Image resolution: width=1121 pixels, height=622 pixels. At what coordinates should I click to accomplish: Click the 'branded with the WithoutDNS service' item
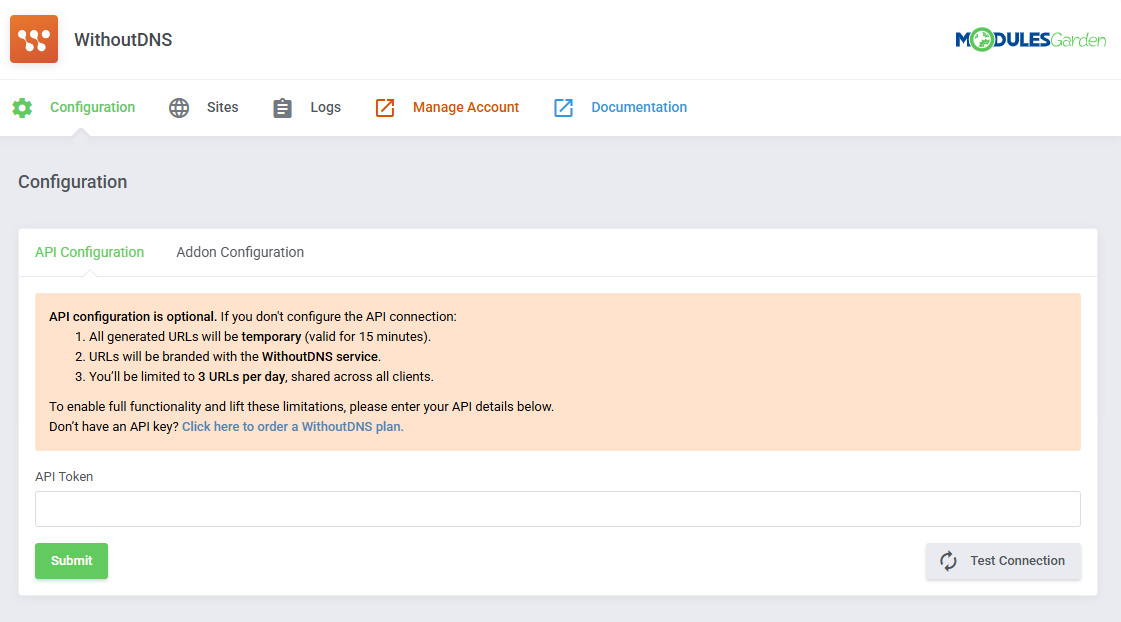(x=234, y=357)
